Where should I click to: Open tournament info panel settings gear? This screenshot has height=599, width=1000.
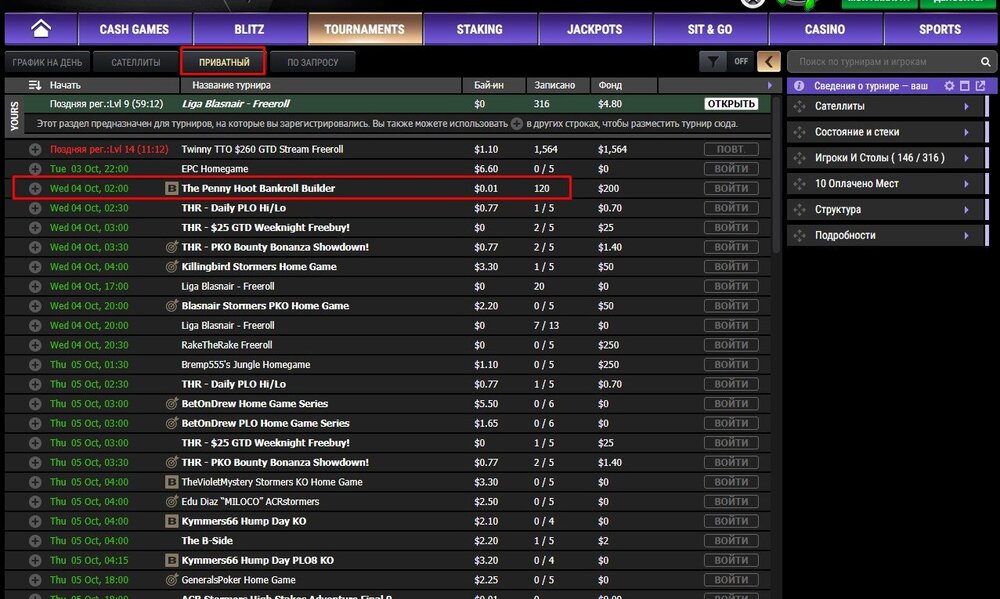(949, 87)
